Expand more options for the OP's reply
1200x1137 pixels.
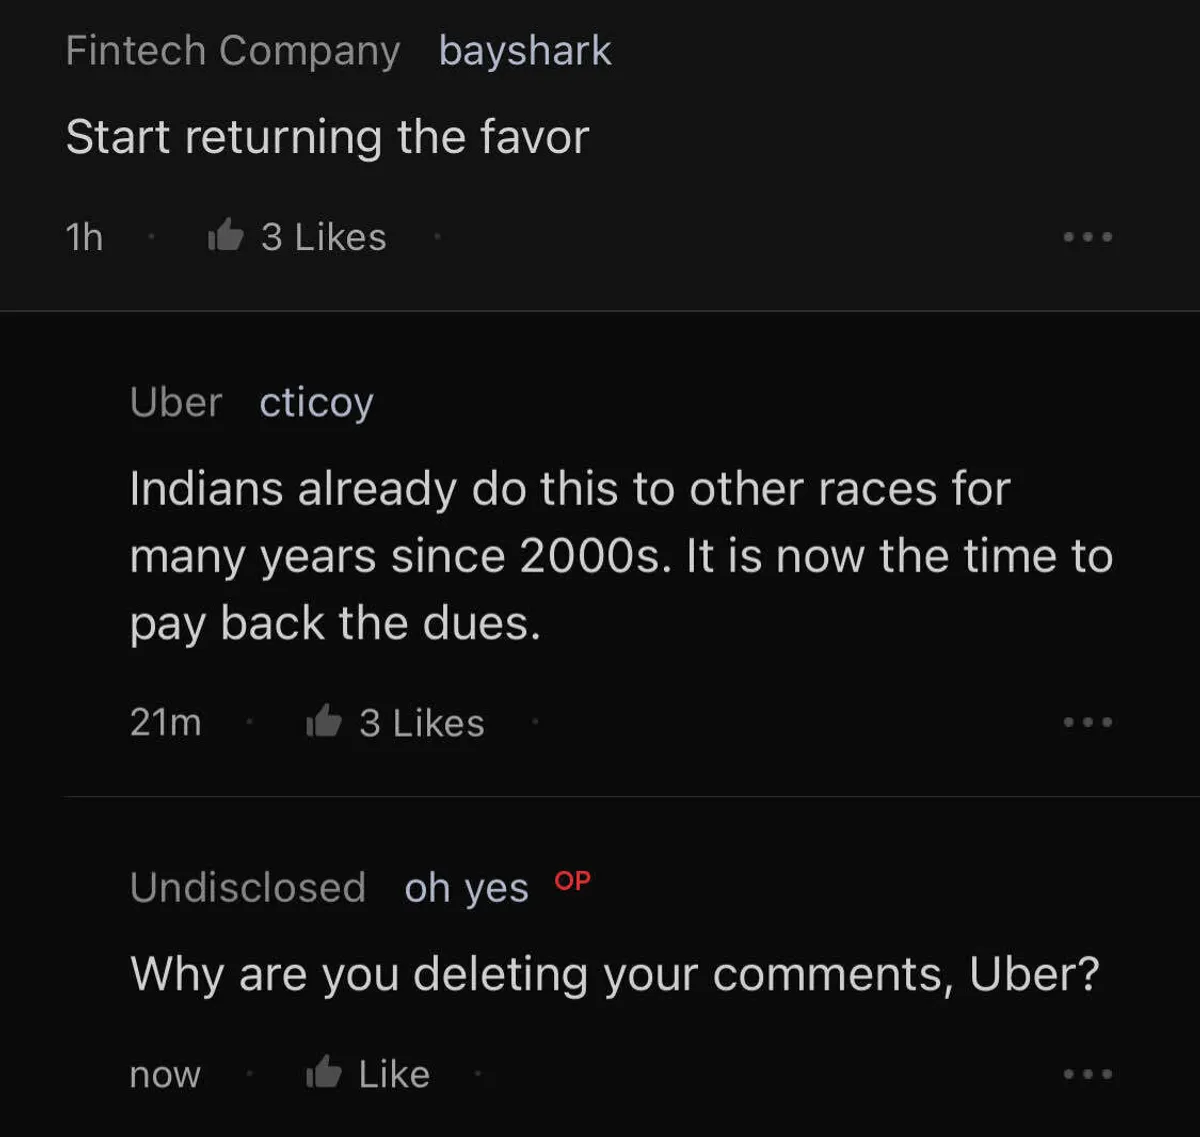point(1087,1074)
